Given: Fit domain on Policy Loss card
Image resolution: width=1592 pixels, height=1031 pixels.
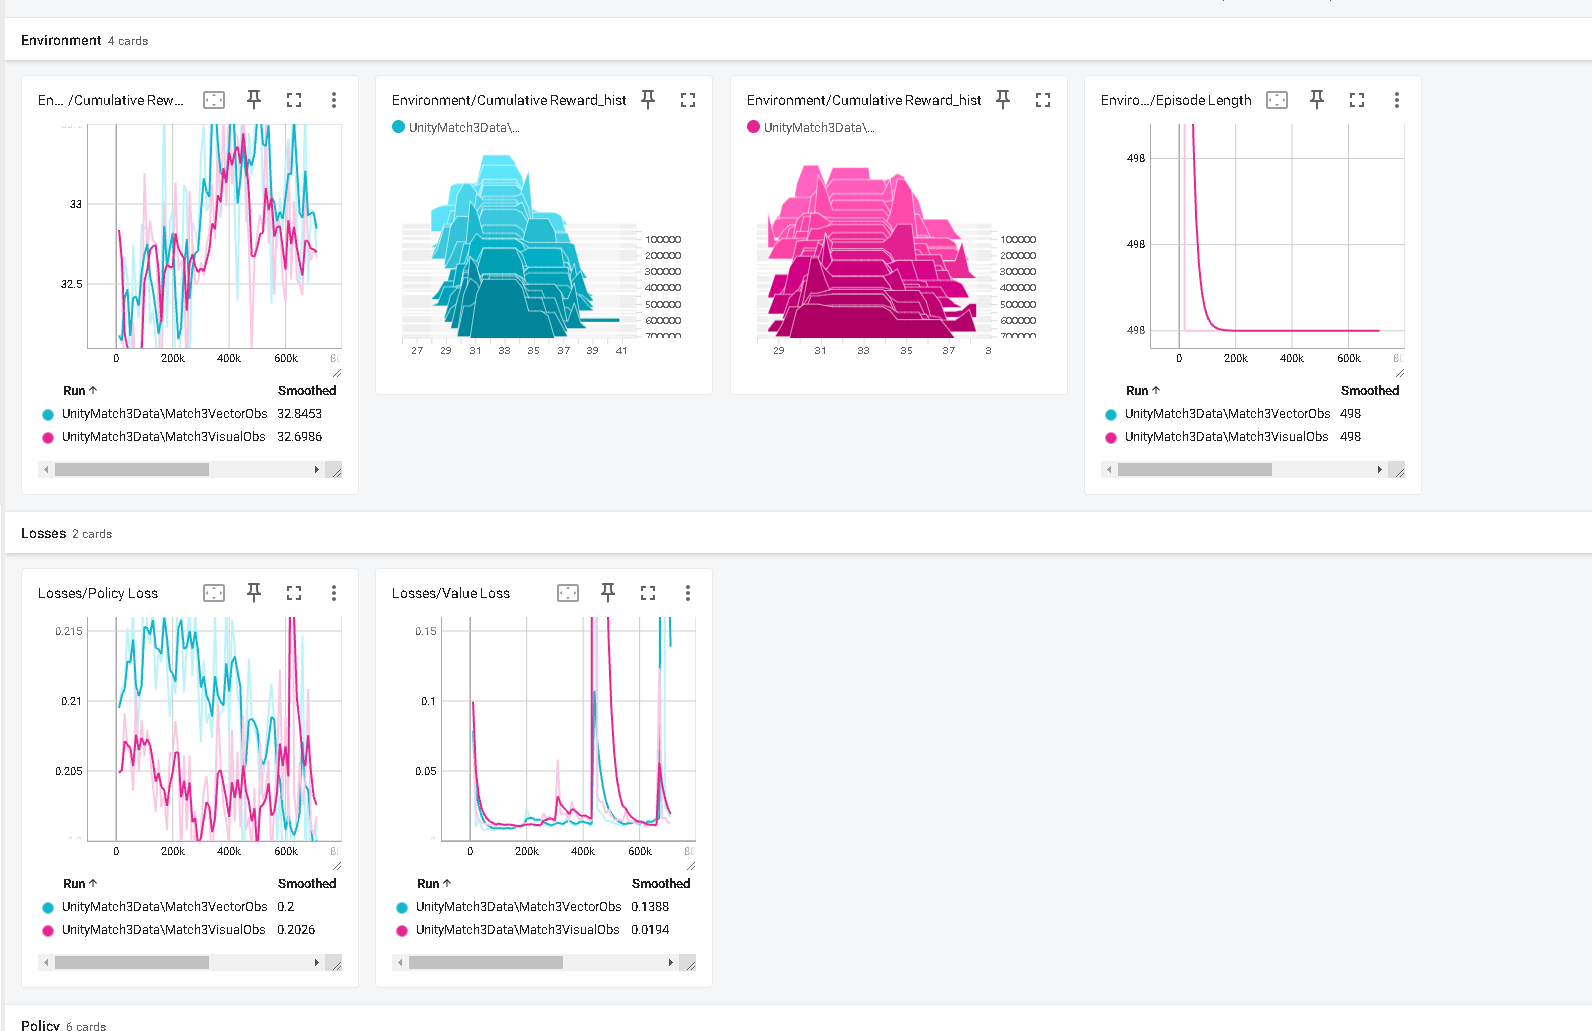Looking at the screenshot, I should point(214,593).
